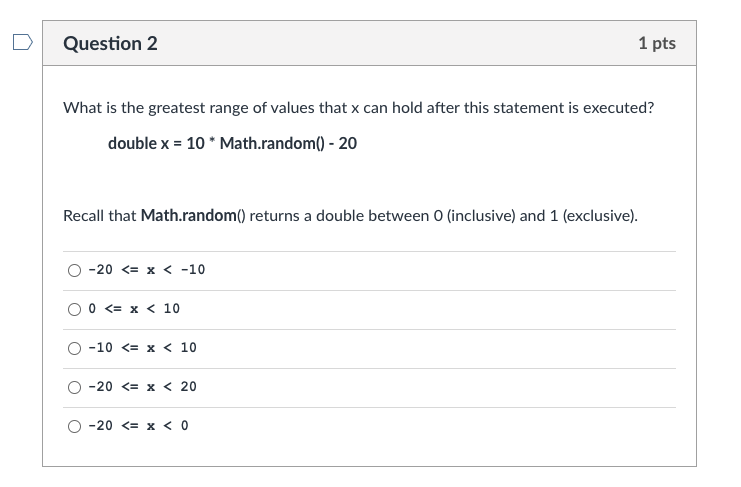
Task: Click the answer label text '-10 <= x < 10'
Action: 142,348
